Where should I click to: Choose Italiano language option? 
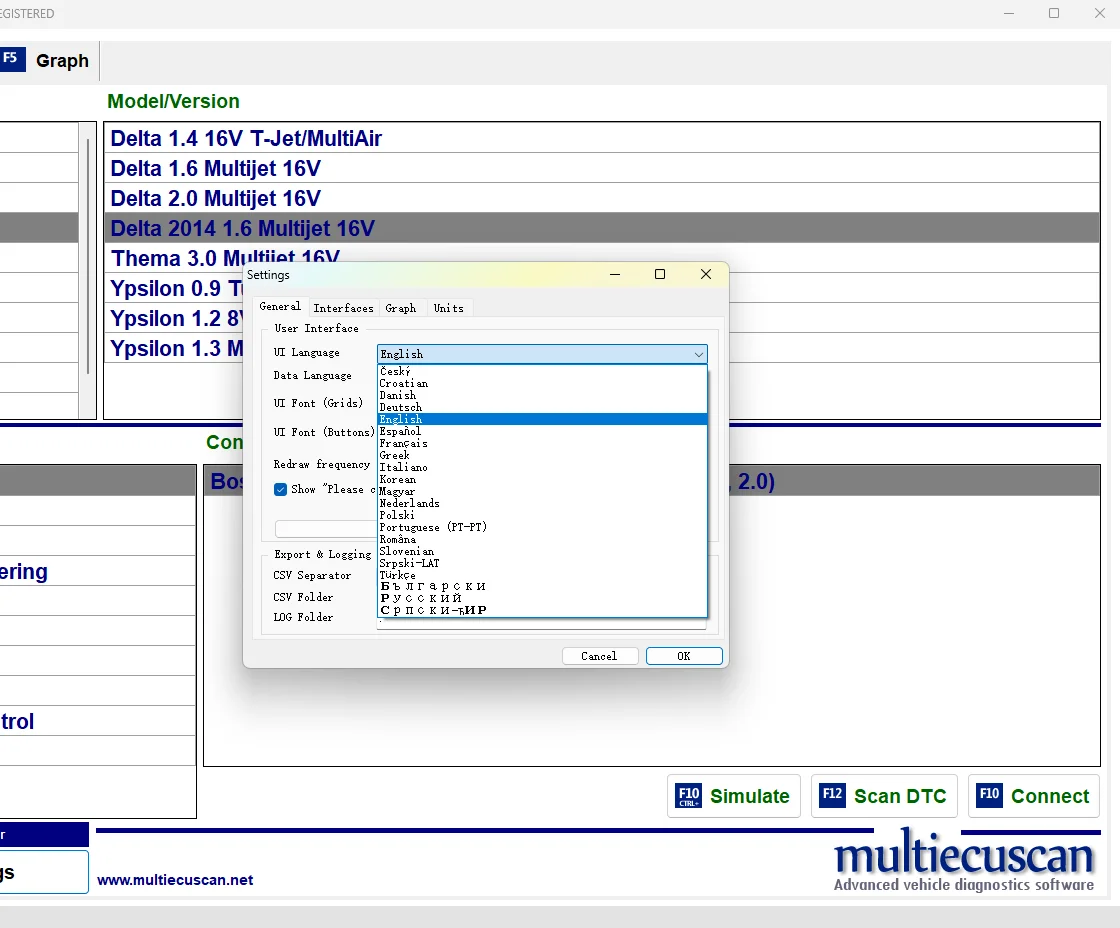pos(542,467)
